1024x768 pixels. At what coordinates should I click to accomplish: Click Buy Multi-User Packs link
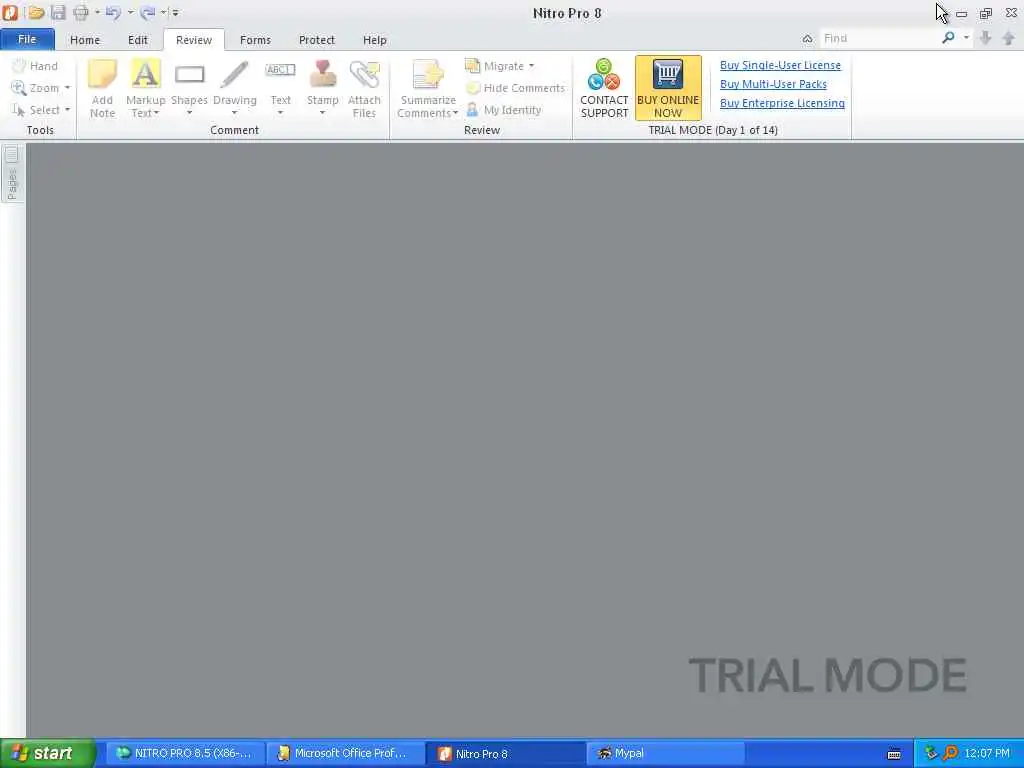pyautogui.click(x=773, y=84)
